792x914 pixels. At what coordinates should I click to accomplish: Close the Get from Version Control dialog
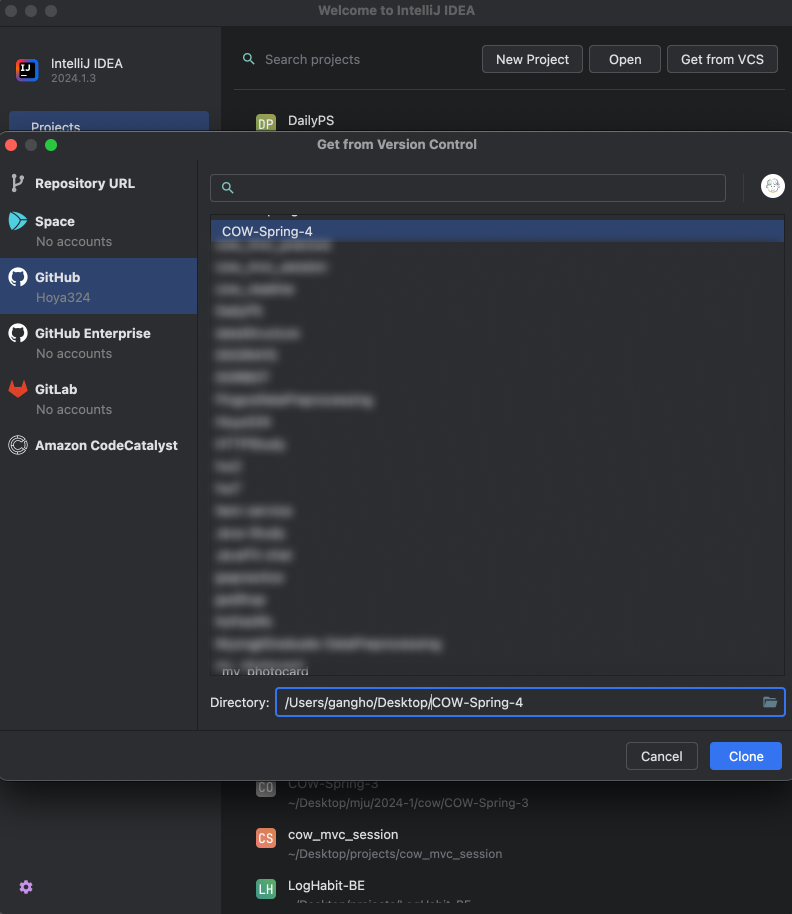(11, 145)
